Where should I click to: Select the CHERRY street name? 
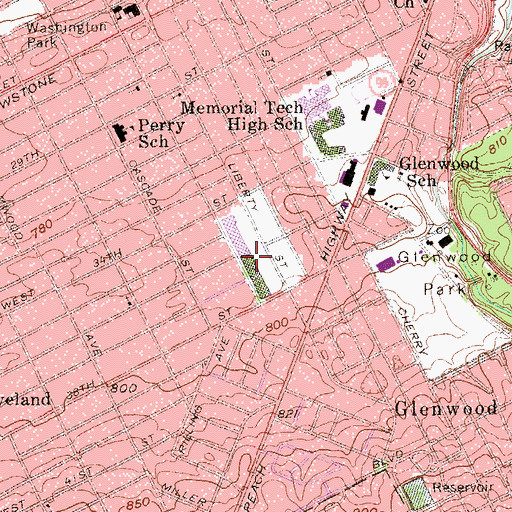413,332
